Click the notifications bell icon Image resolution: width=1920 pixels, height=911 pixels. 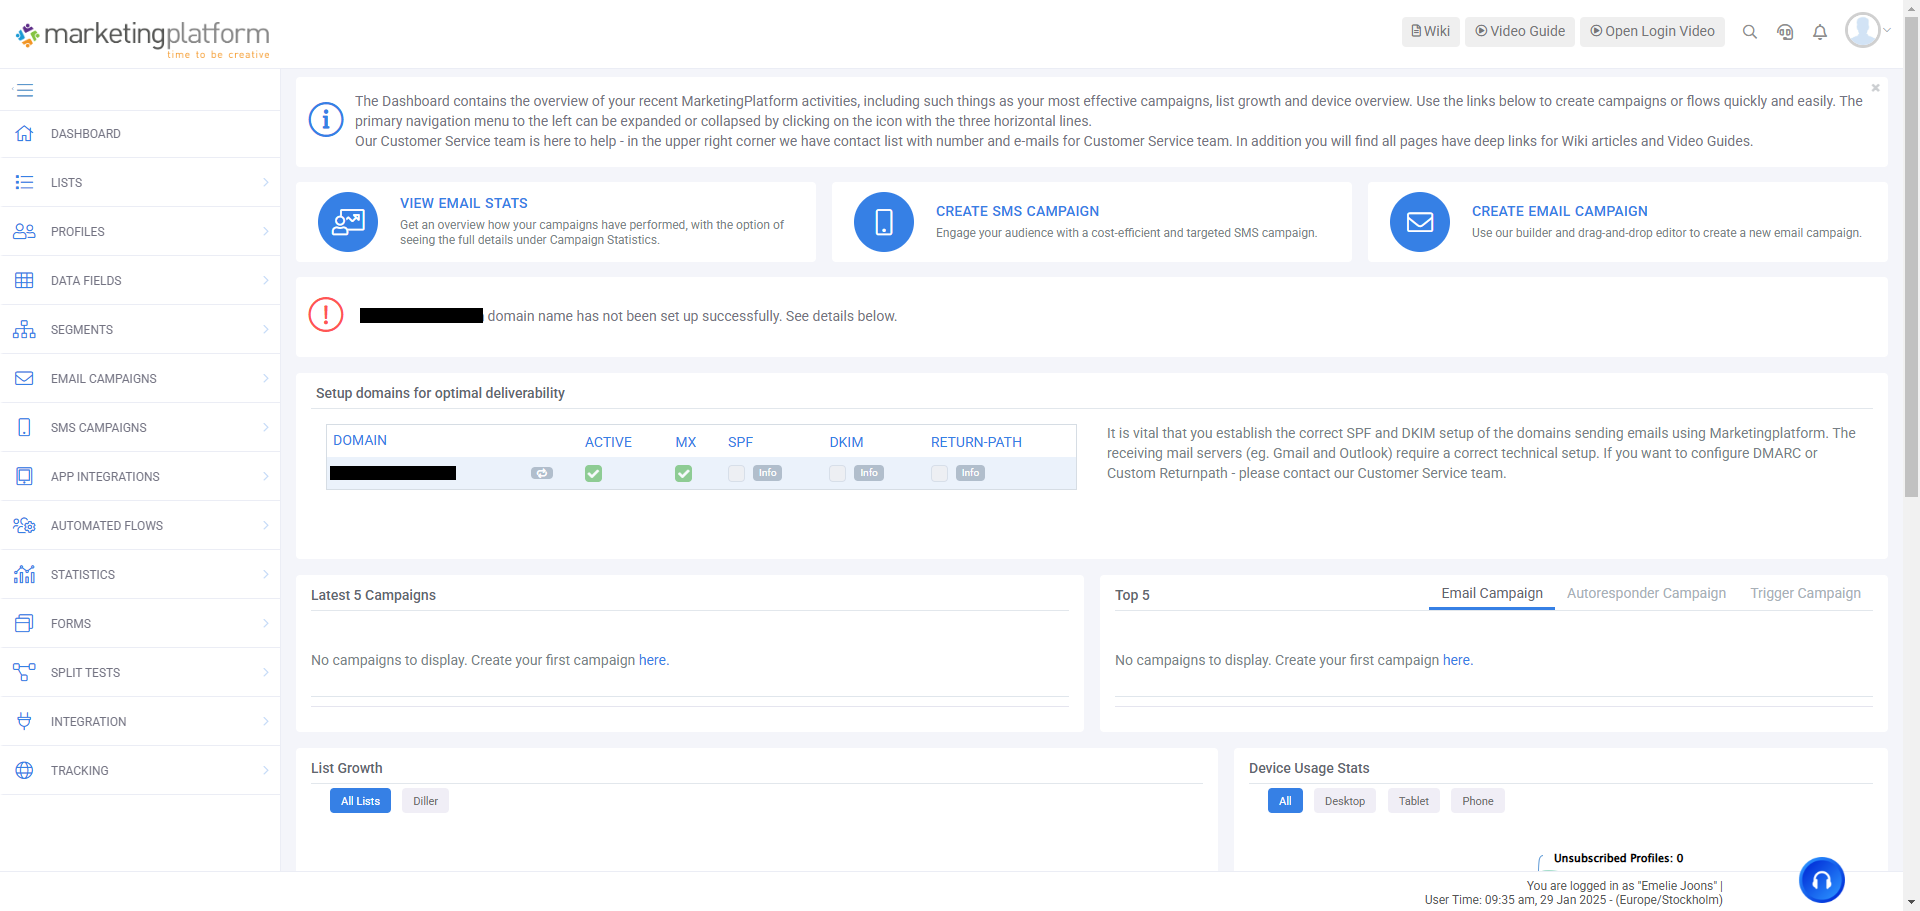[1819, 32]
